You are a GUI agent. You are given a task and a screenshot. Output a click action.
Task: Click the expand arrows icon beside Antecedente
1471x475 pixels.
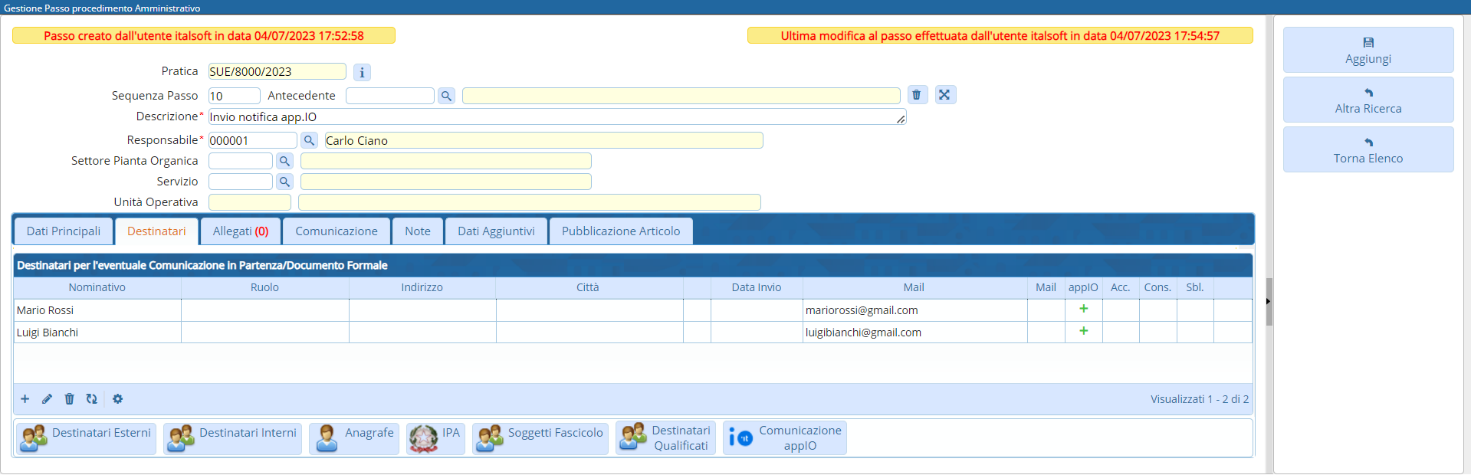tap(945, 95)
